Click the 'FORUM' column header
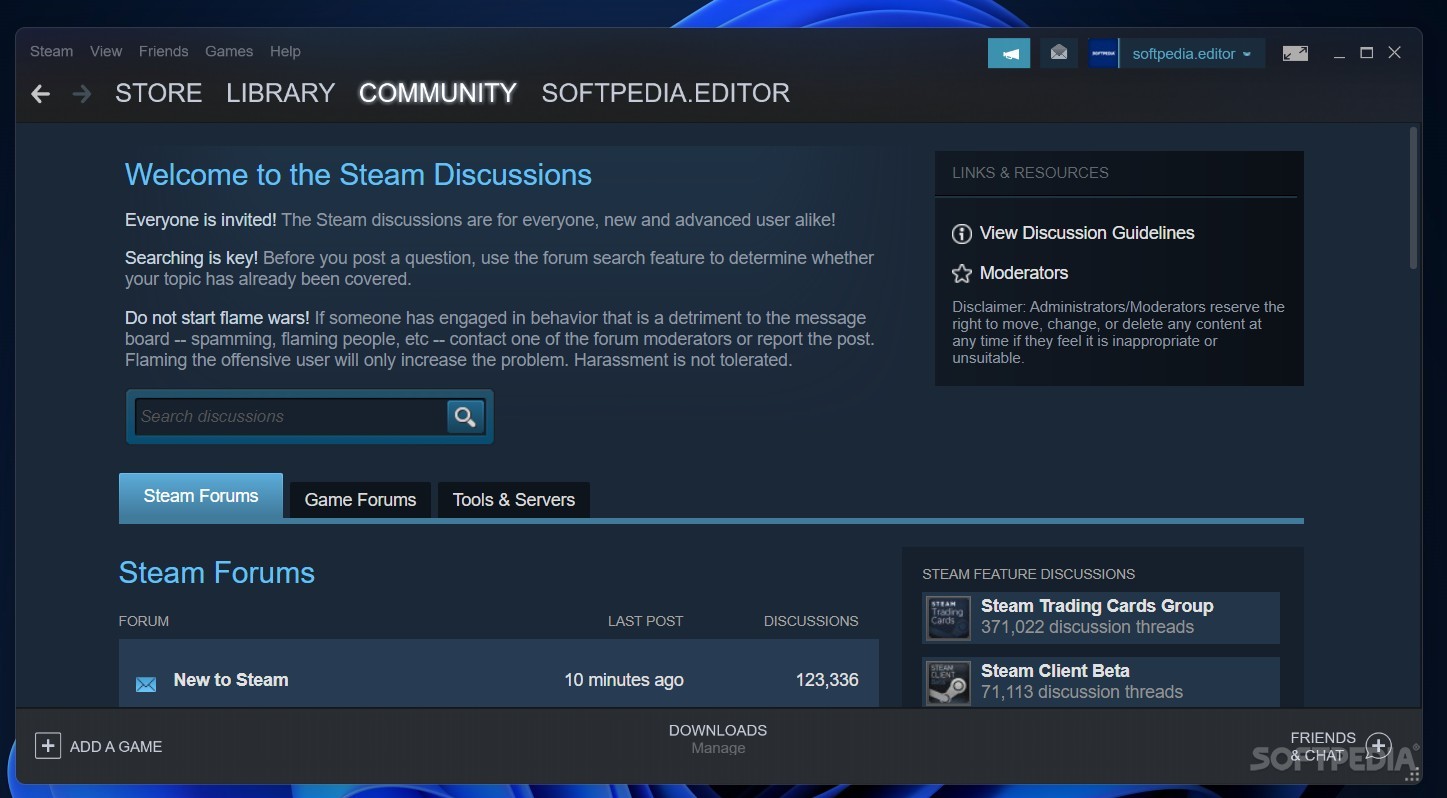1447x798 pixels. pyautogui.click(x=144, y=621)
